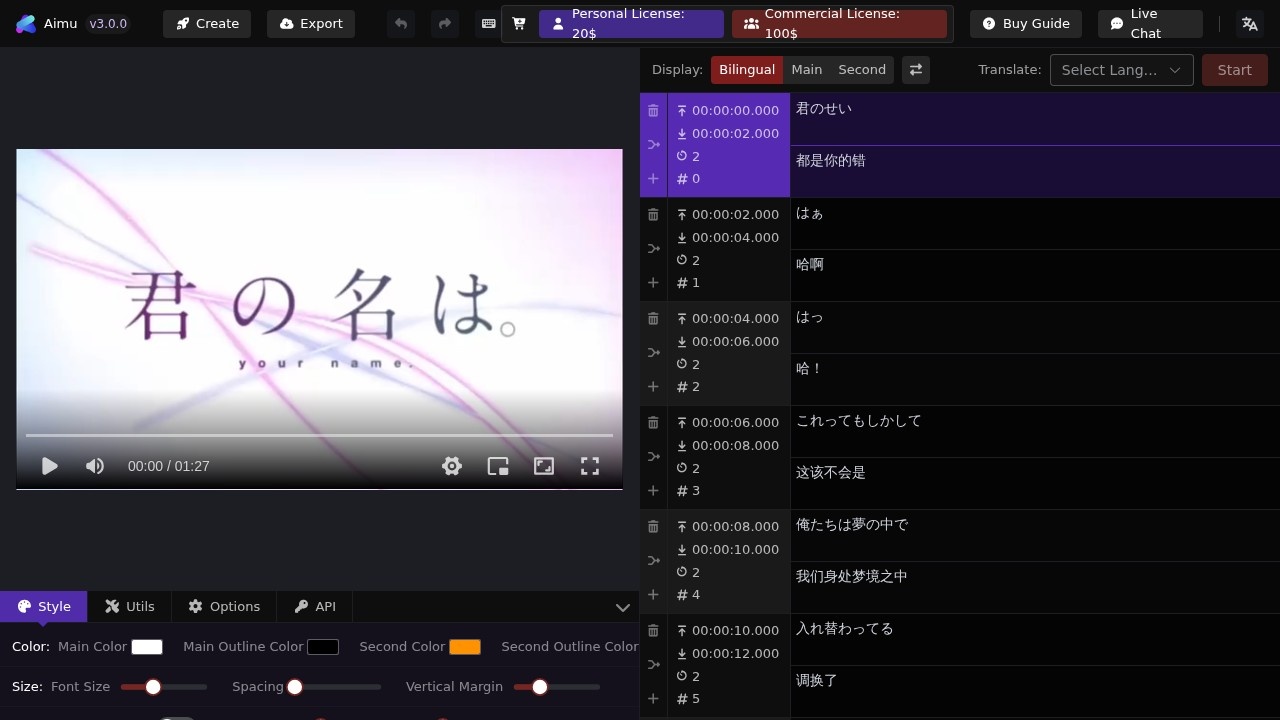This screenshot has height=720, width=1280.
Task: Play the your name video
Action: tap(49, 466)
